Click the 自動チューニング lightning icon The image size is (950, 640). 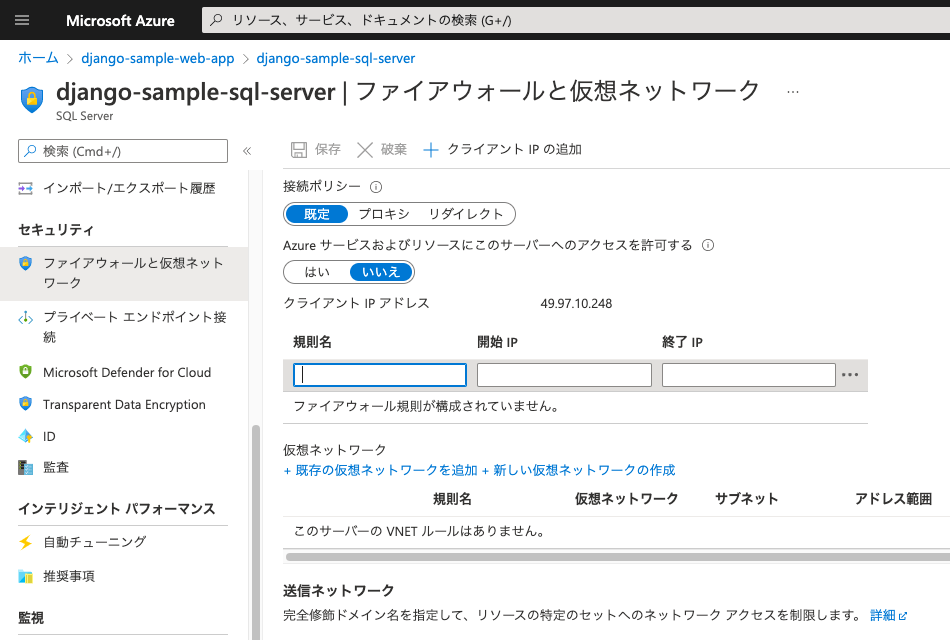tap(25, 542)
